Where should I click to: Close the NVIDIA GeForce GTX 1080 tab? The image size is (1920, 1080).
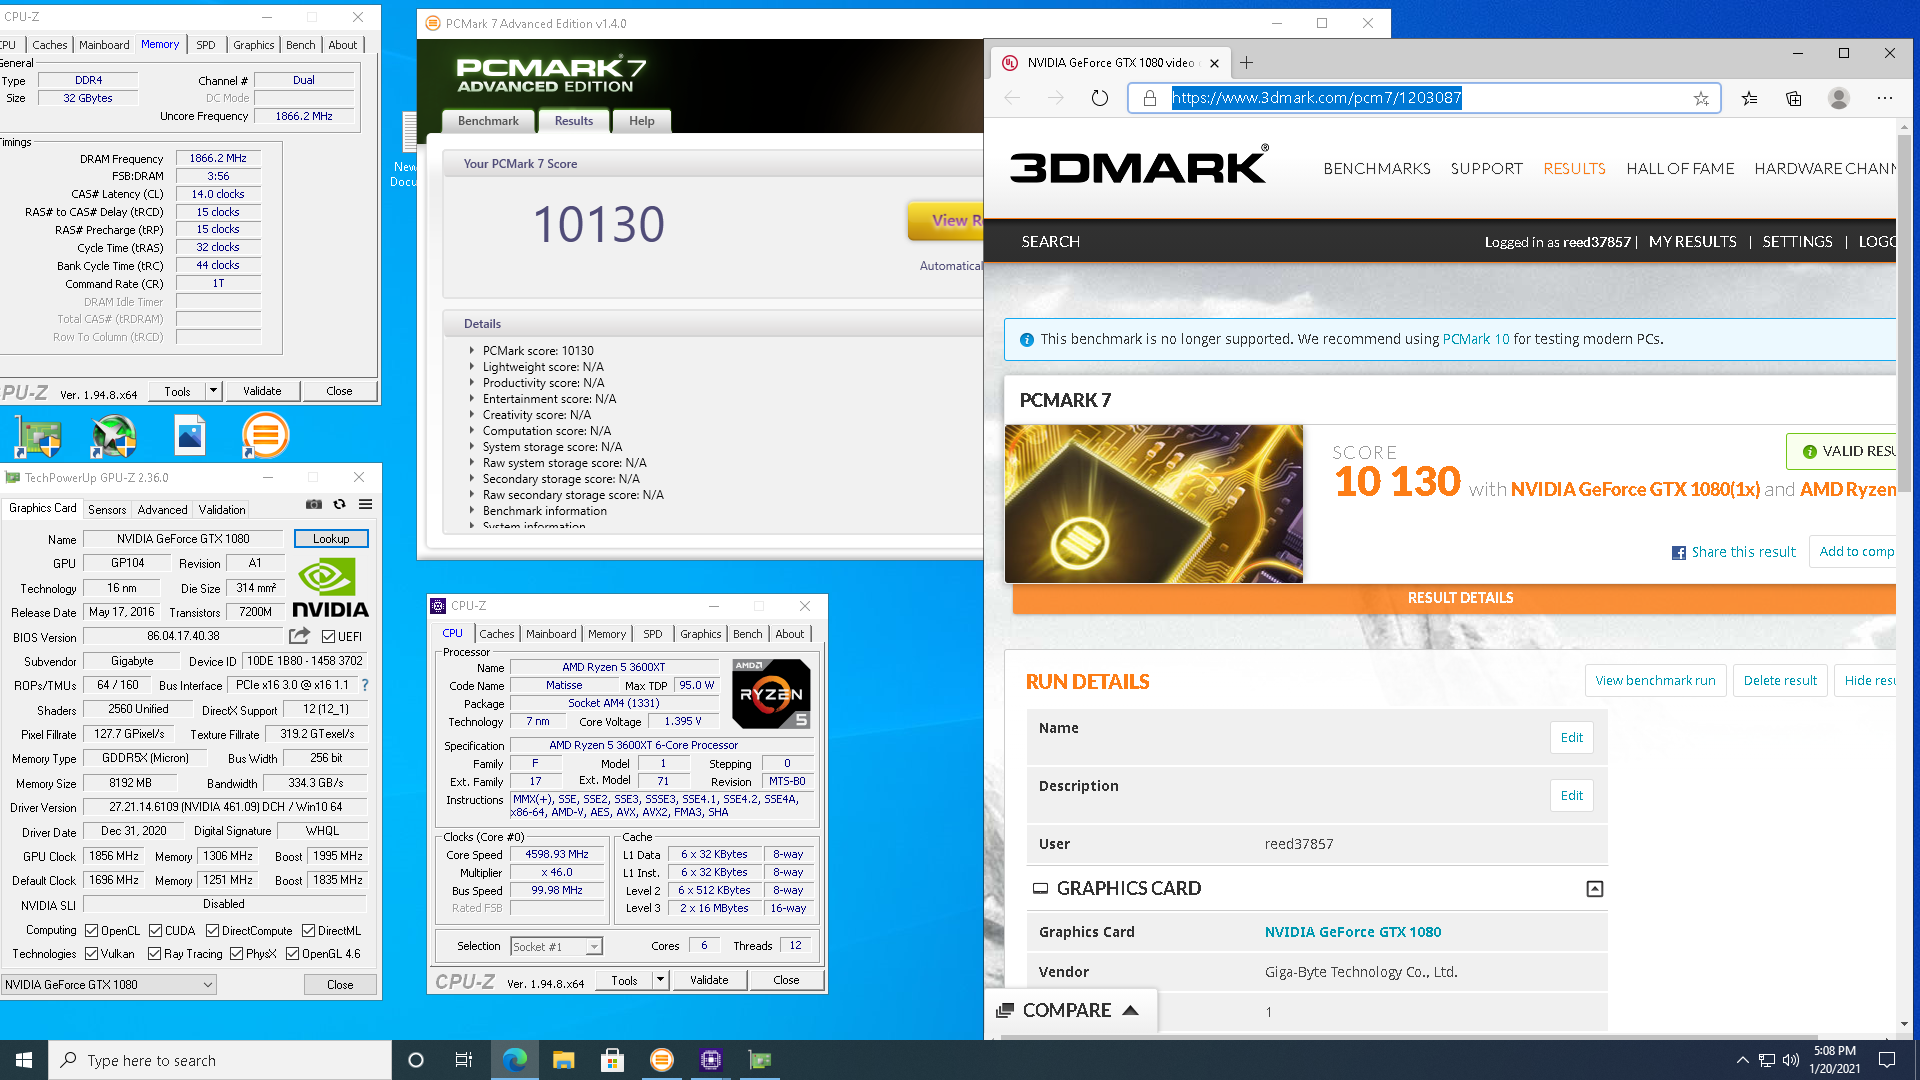[1214, 63]
